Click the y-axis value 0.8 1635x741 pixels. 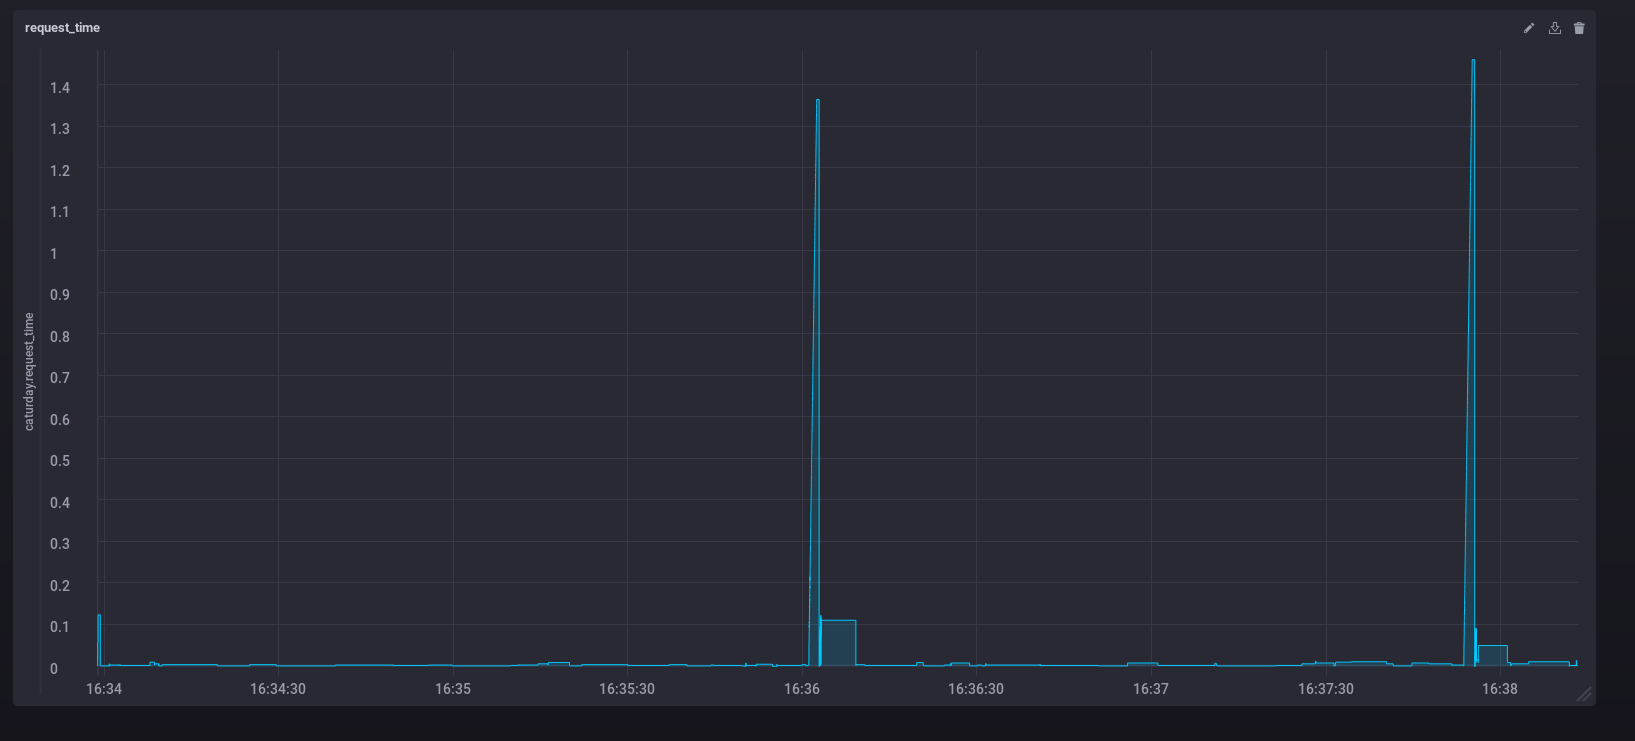pos(60,337)
